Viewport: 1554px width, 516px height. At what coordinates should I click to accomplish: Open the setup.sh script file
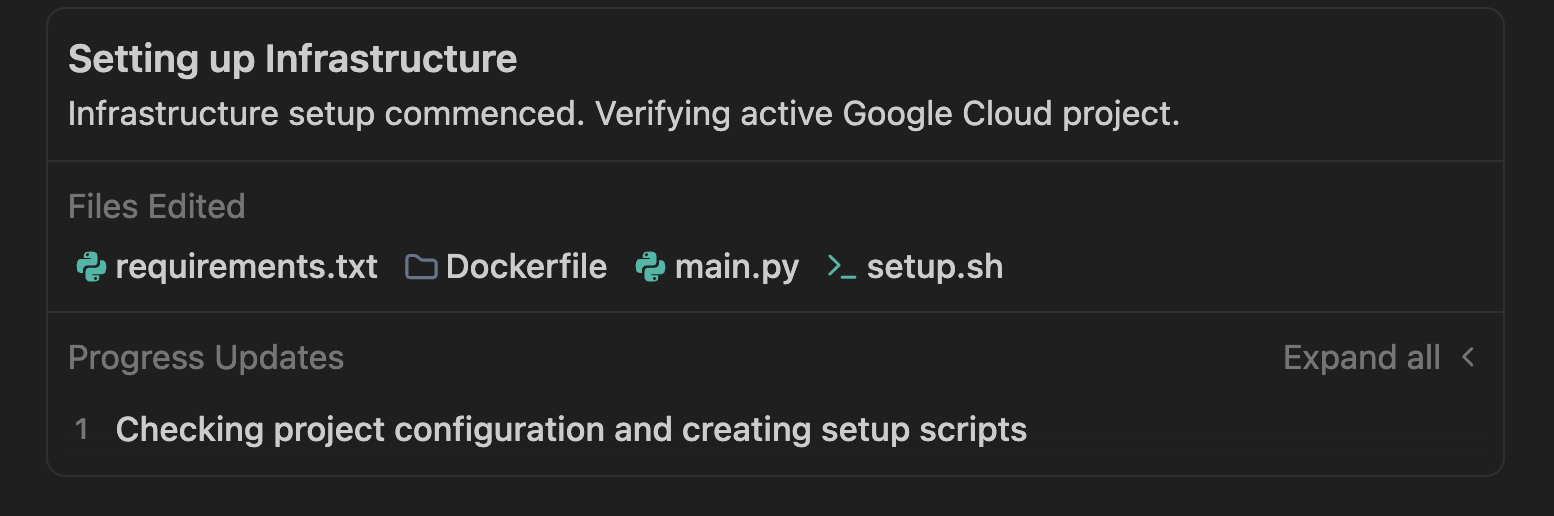point(934,267)
